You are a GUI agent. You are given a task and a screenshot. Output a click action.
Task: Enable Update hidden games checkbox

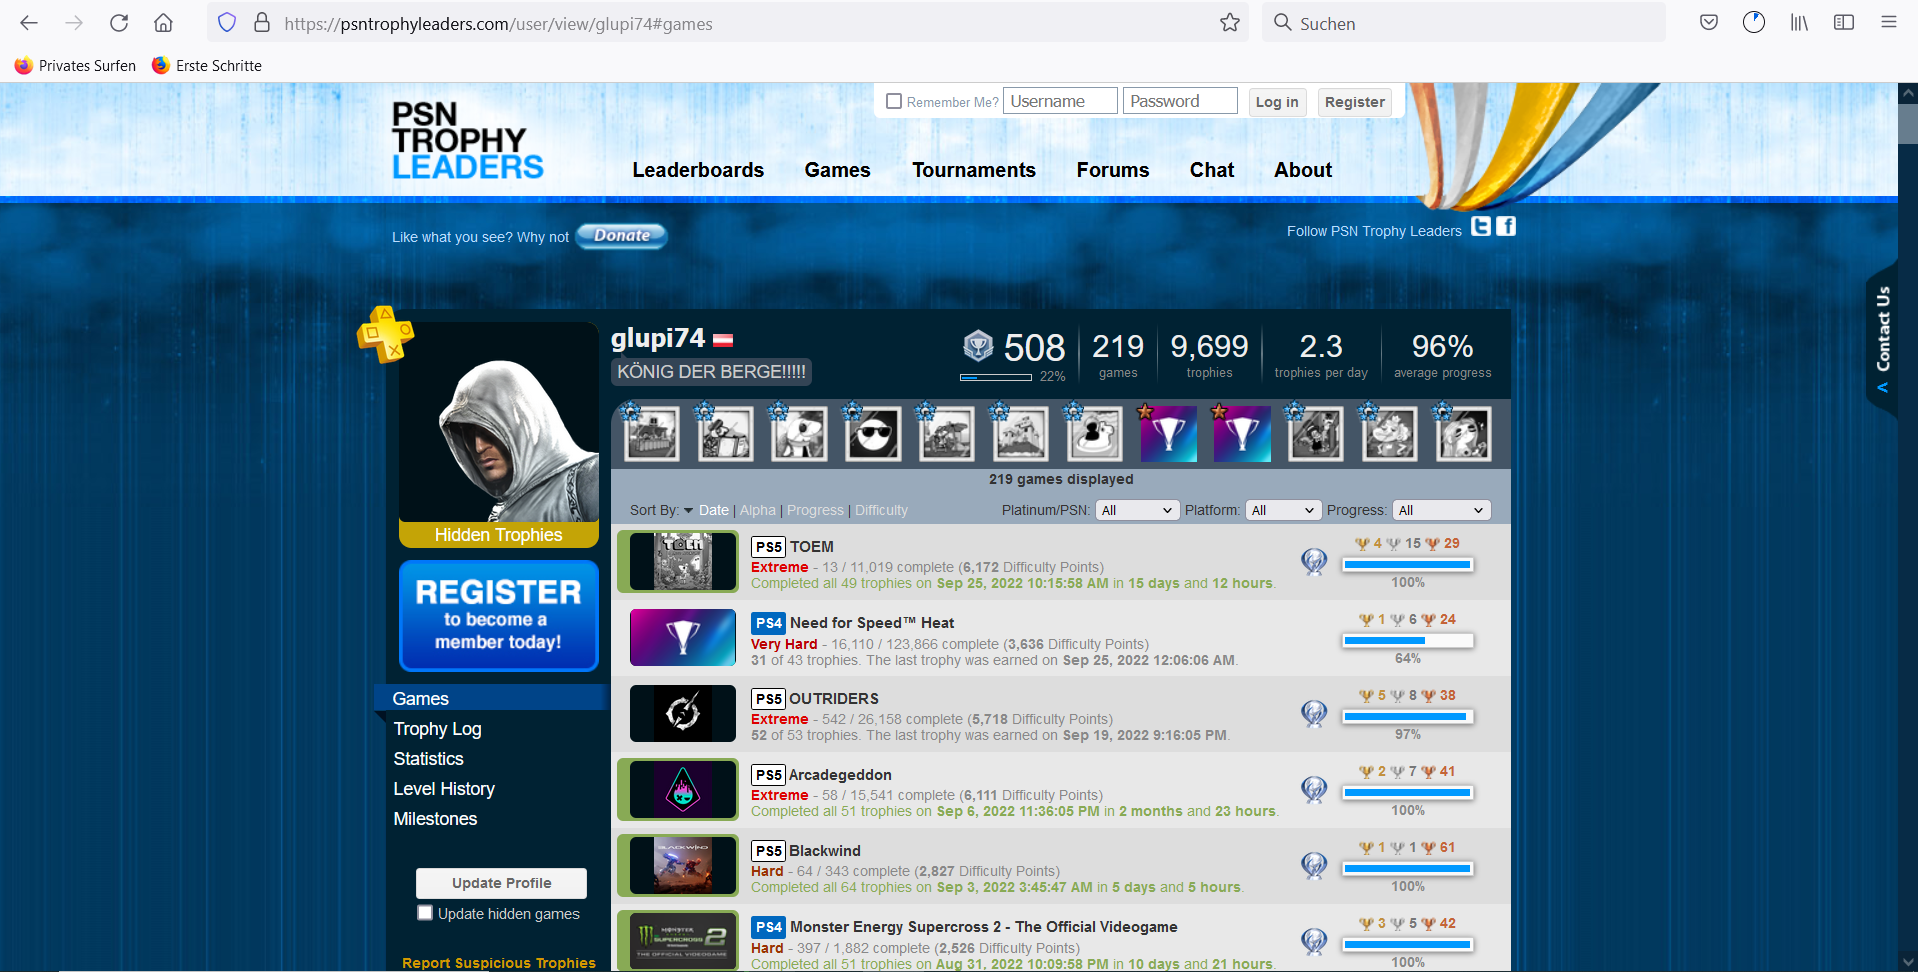coord(425,913)
